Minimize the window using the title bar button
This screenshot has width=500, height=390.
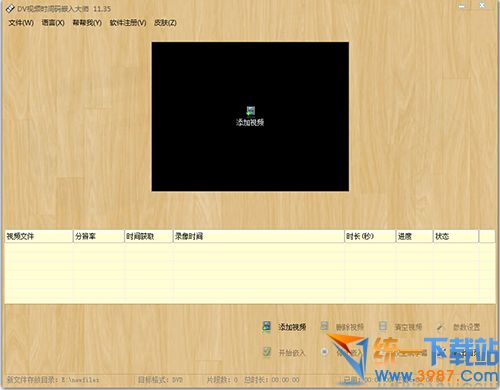tap(462, 6)
